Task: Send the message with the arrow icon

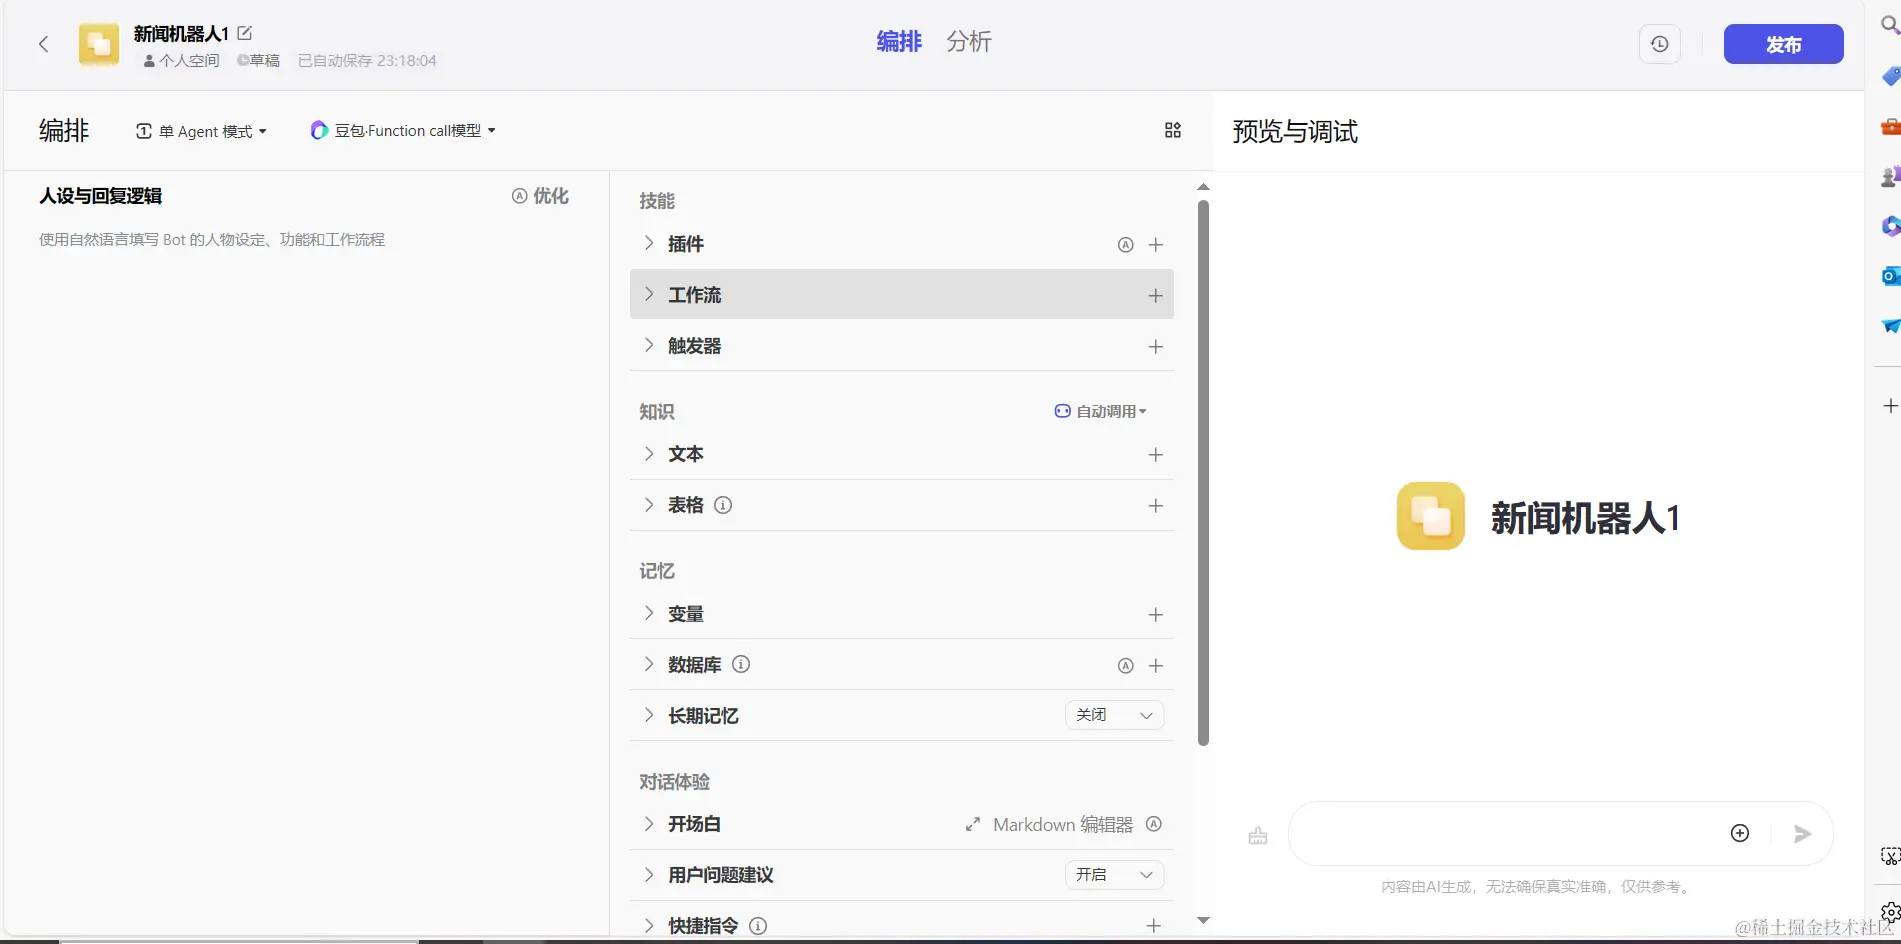Action: tap(1802, 834)
